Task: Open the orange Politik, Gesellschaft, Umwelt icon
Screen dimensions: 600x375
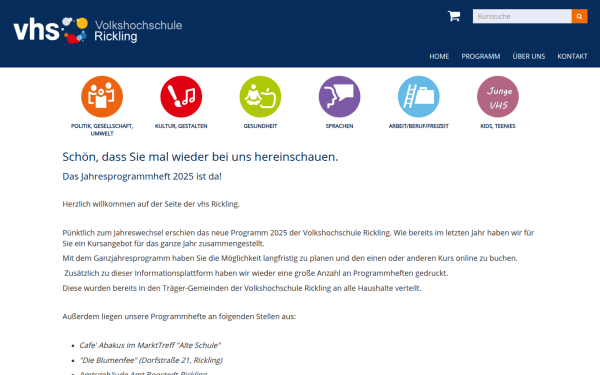Action: point(102,96)
